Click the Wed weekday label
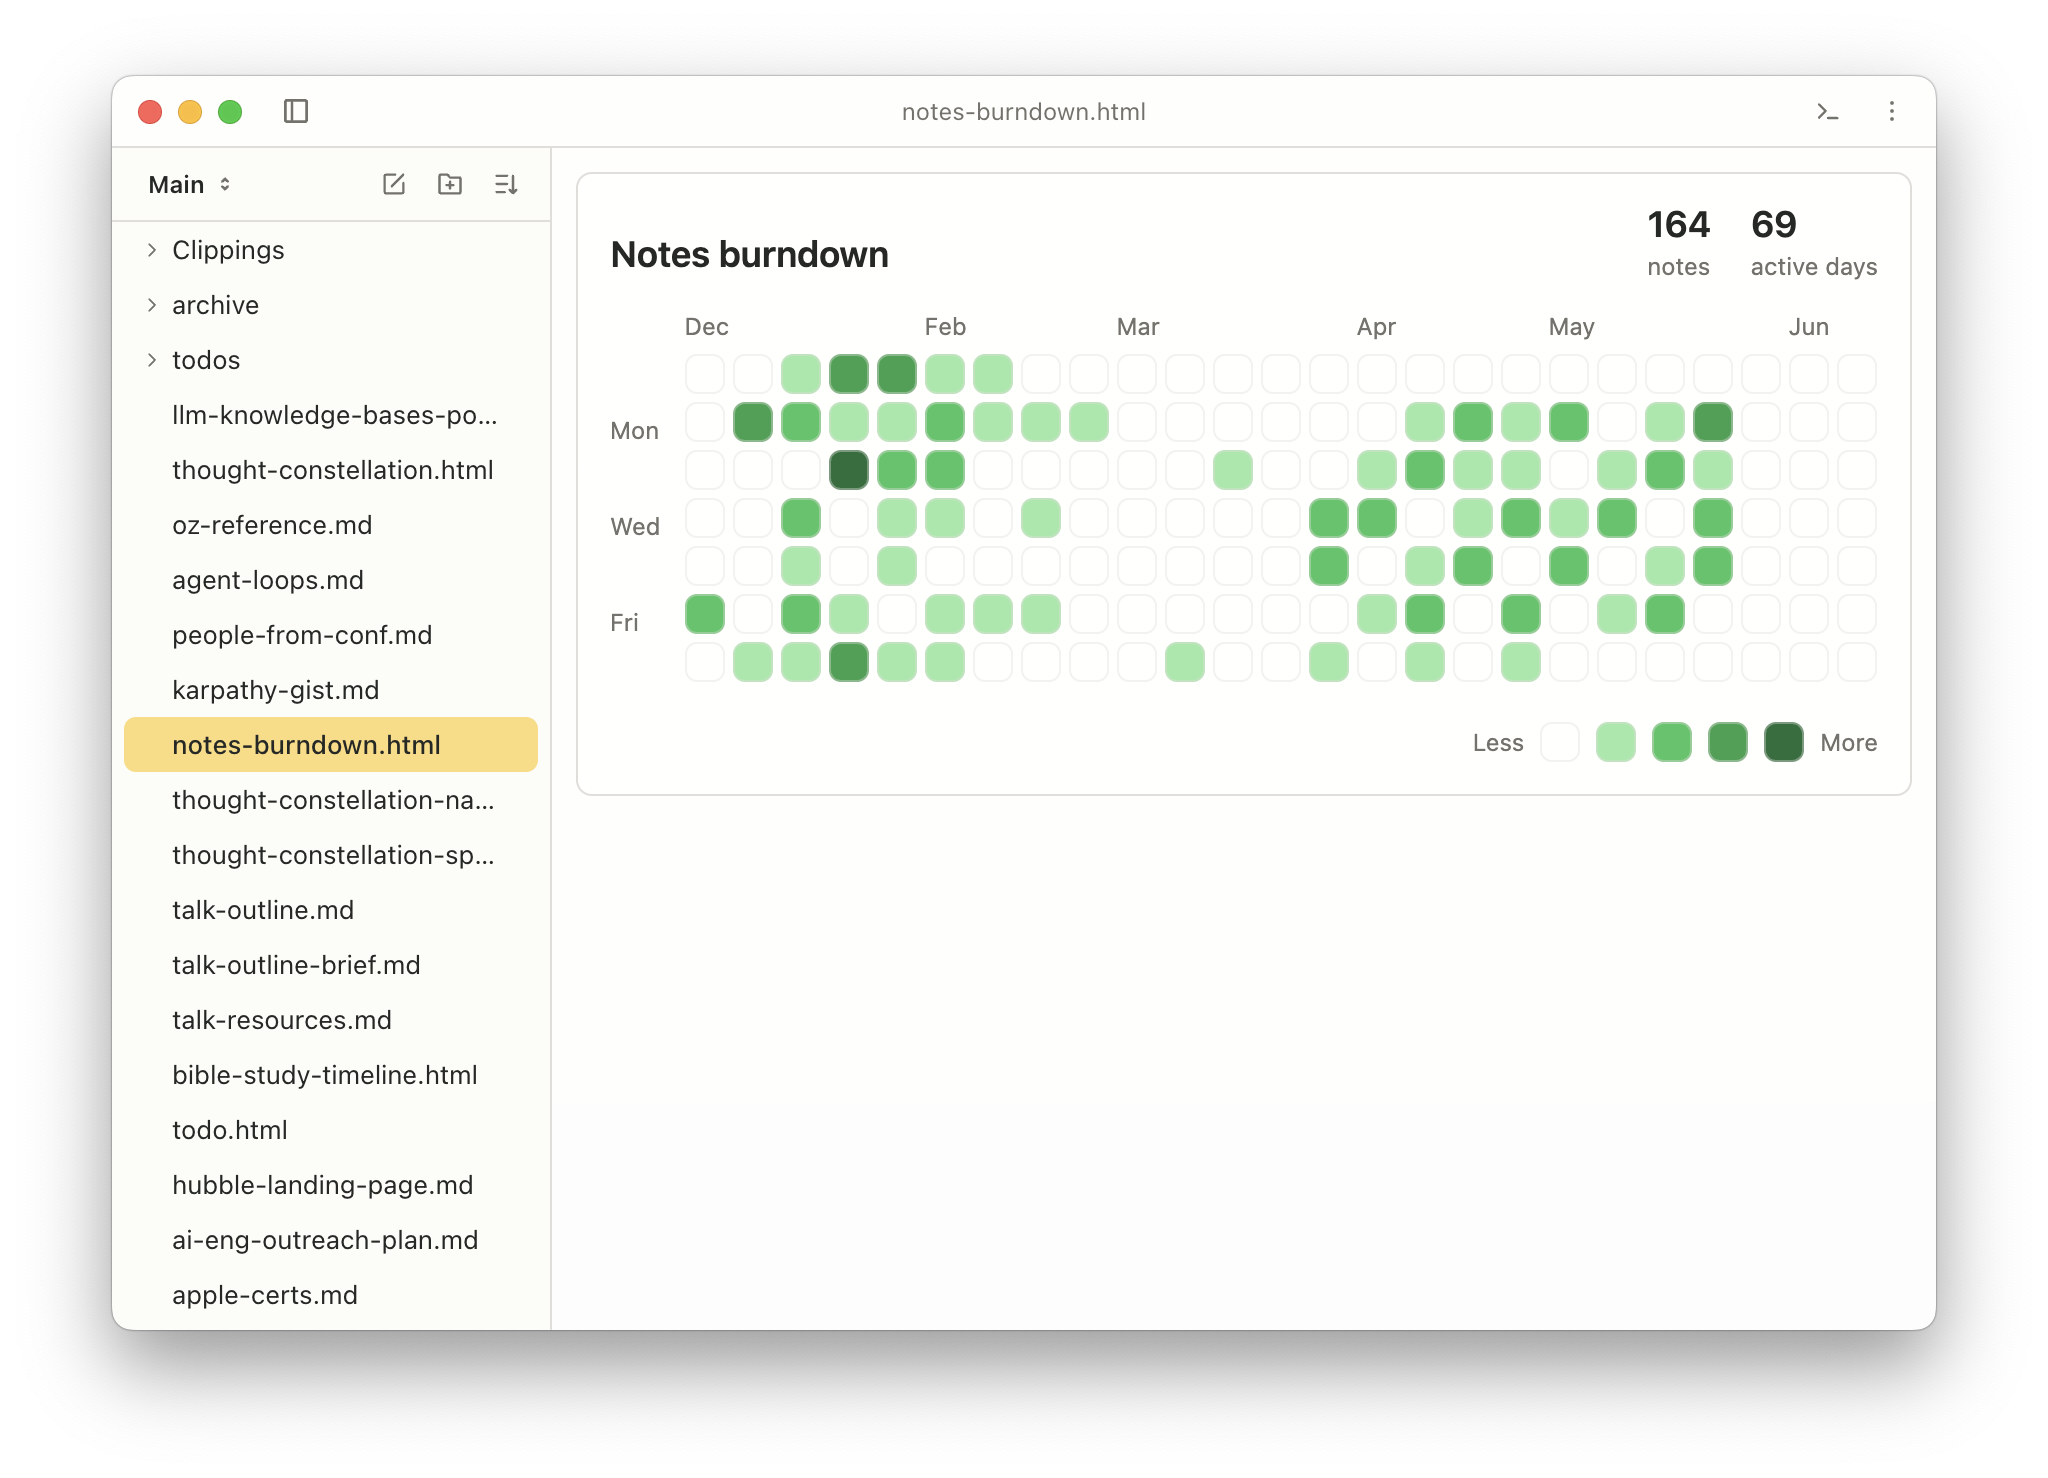The height and width of the screenshot is (1478, 2048). [x=635, y=527]
